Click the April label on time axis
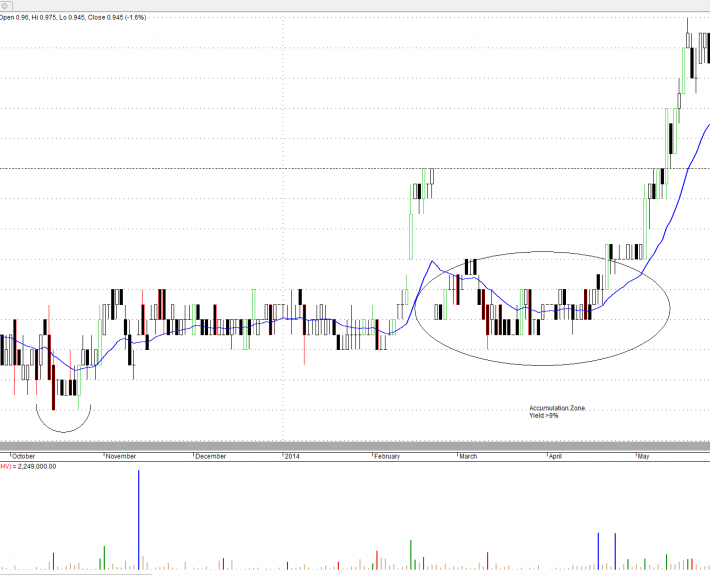Screen dimensions: 710x575 point(557,456)
